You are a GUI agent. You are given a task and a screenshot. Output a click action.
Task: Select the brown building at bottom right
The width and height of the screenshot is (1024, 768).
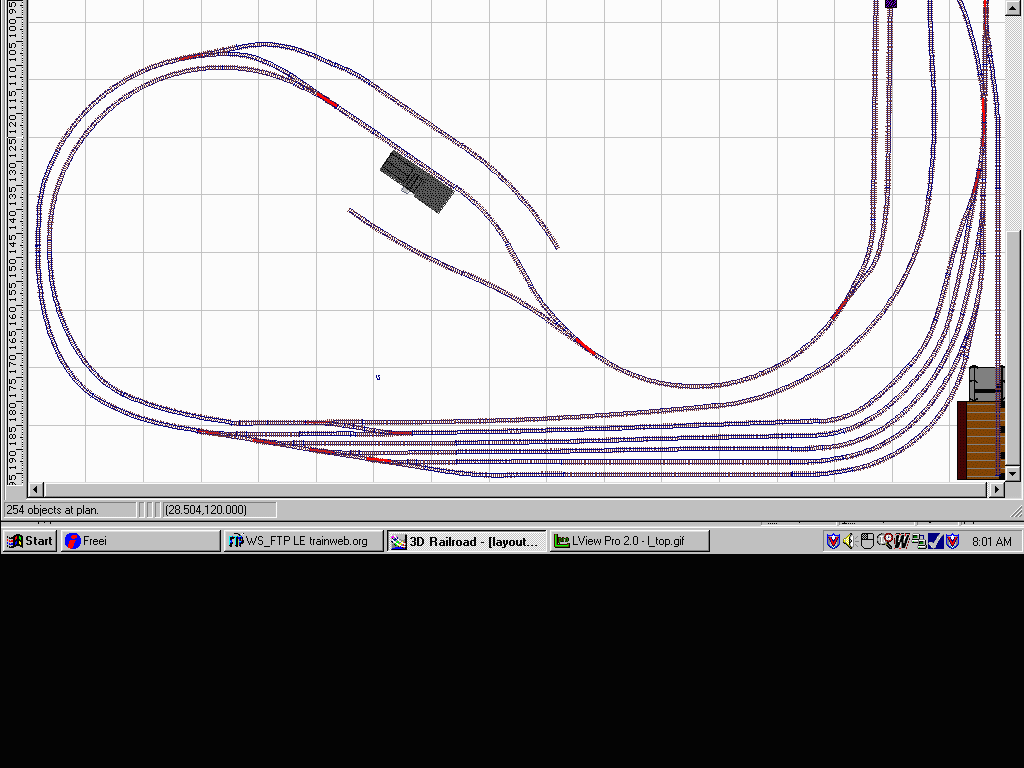click(979, 440)
